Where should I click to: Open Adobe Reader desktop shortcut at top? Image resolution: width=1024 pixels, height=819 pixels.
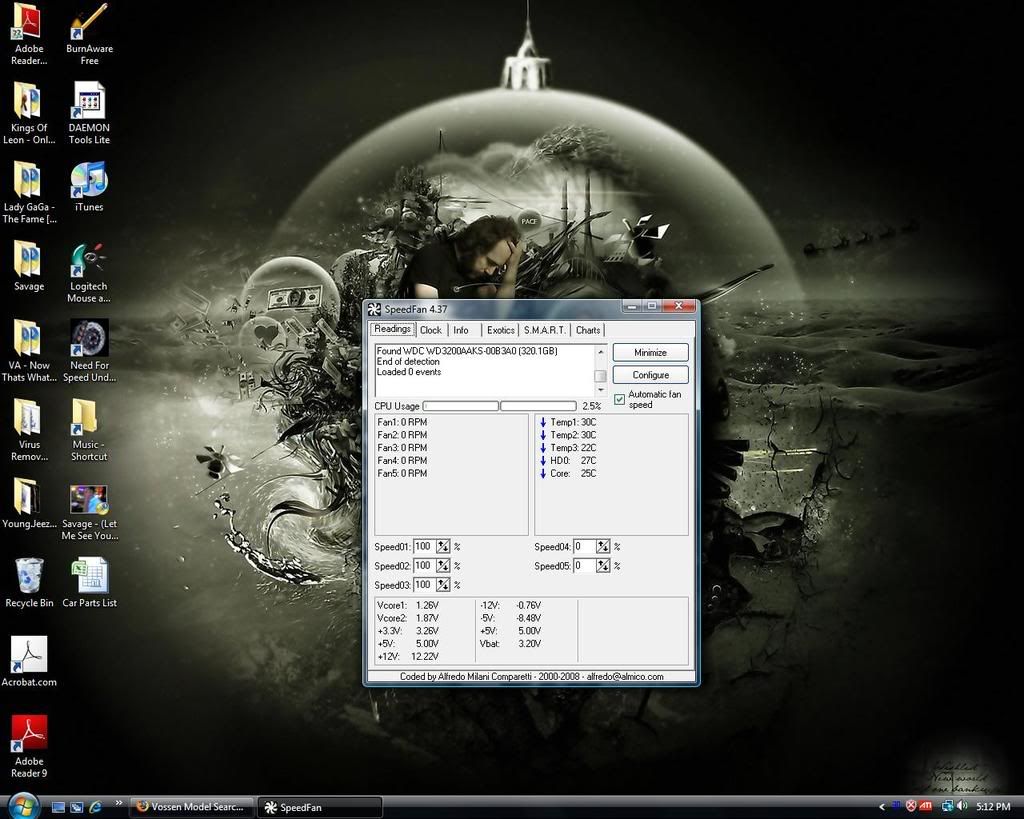29,34
